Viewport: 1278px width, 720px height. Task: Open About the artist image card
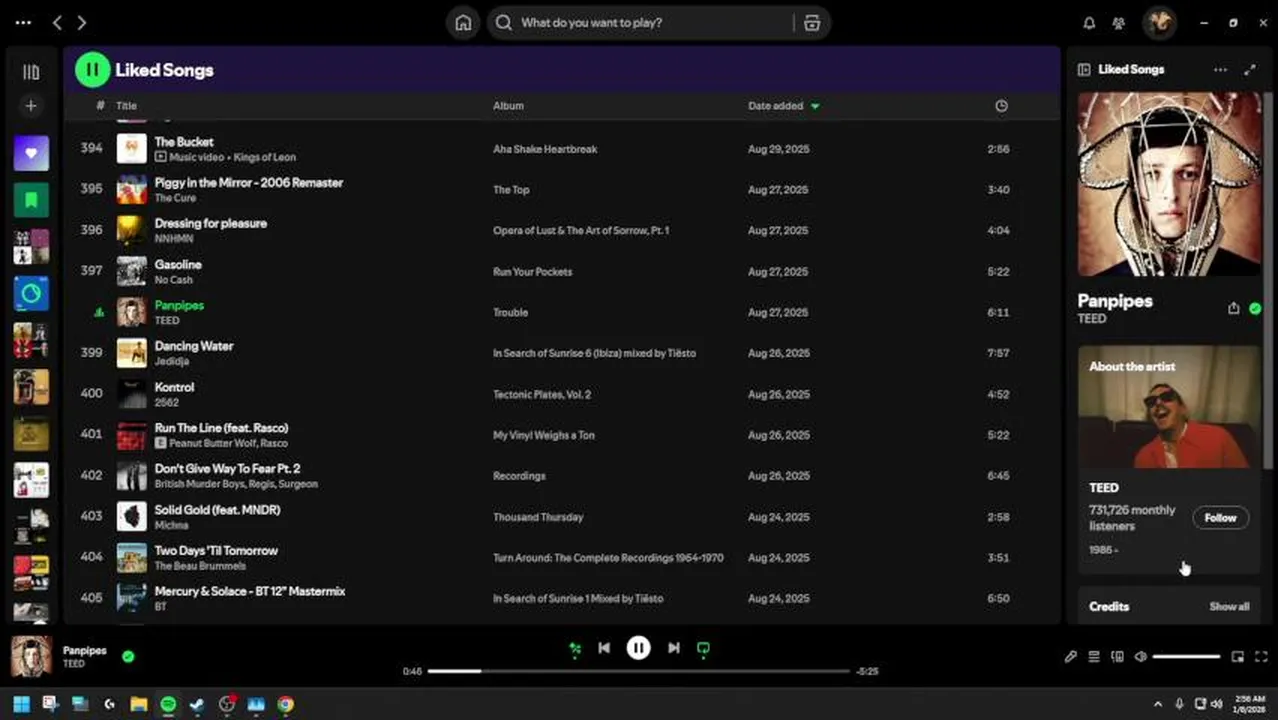click(1169, 407)
